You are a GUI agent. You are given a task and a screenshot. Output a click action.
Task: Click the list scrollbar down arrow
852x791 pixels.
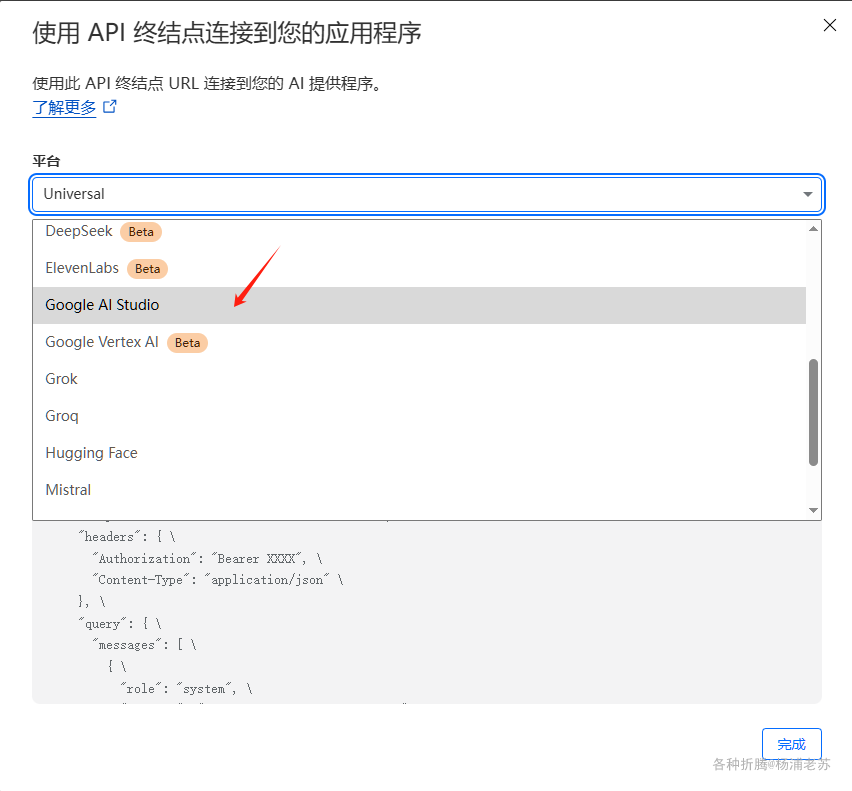813,510
